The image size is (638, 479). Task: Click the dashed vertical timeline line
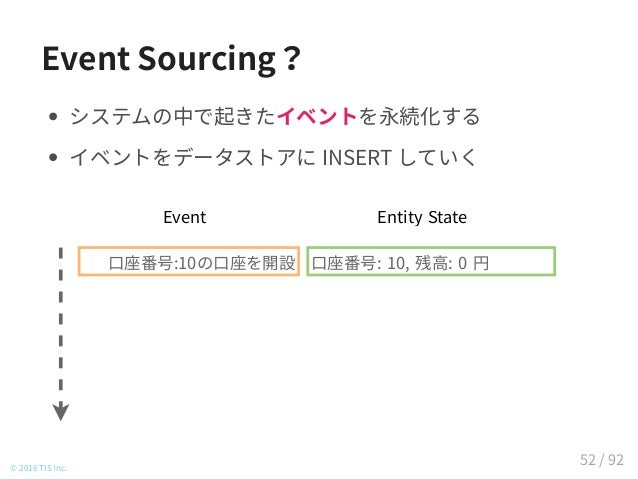point(61,326)
